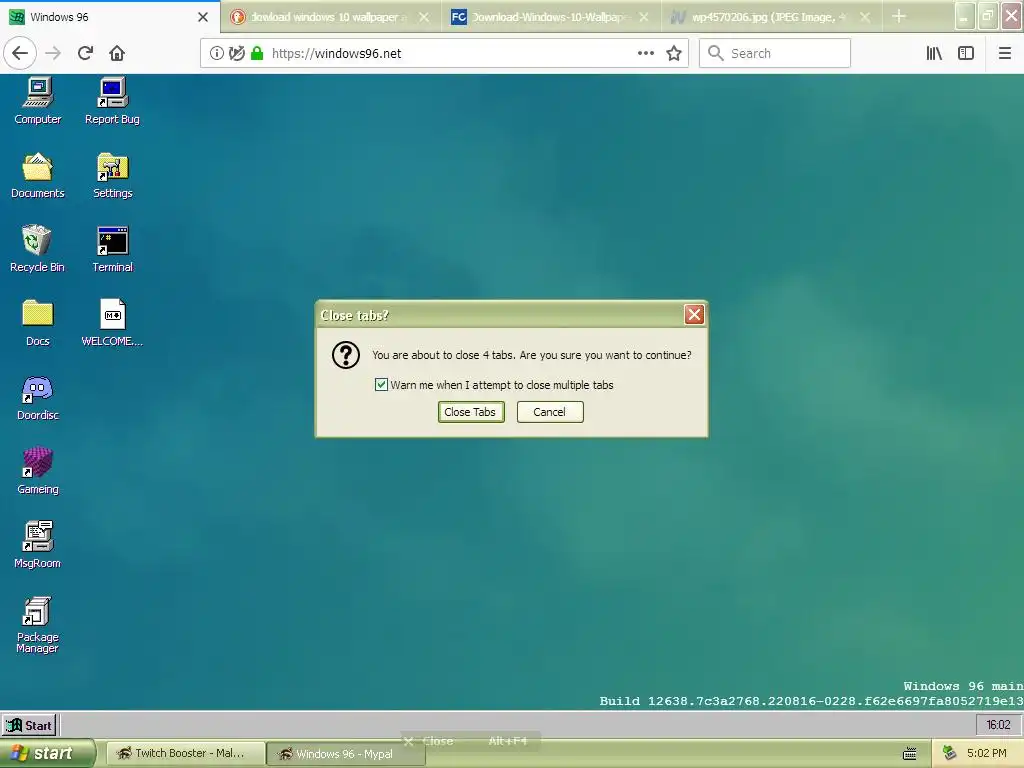The width and height of the screenshot is (1024, 768).
Task: Open a new tab with plus button
Action: point(899,16)
